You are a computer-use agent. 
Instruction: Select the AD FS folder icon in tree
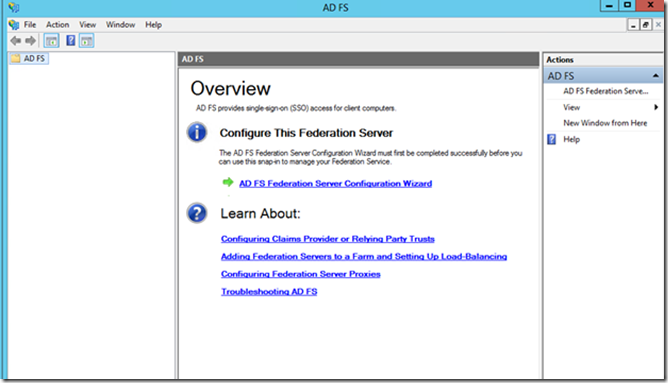pos(16,58)
